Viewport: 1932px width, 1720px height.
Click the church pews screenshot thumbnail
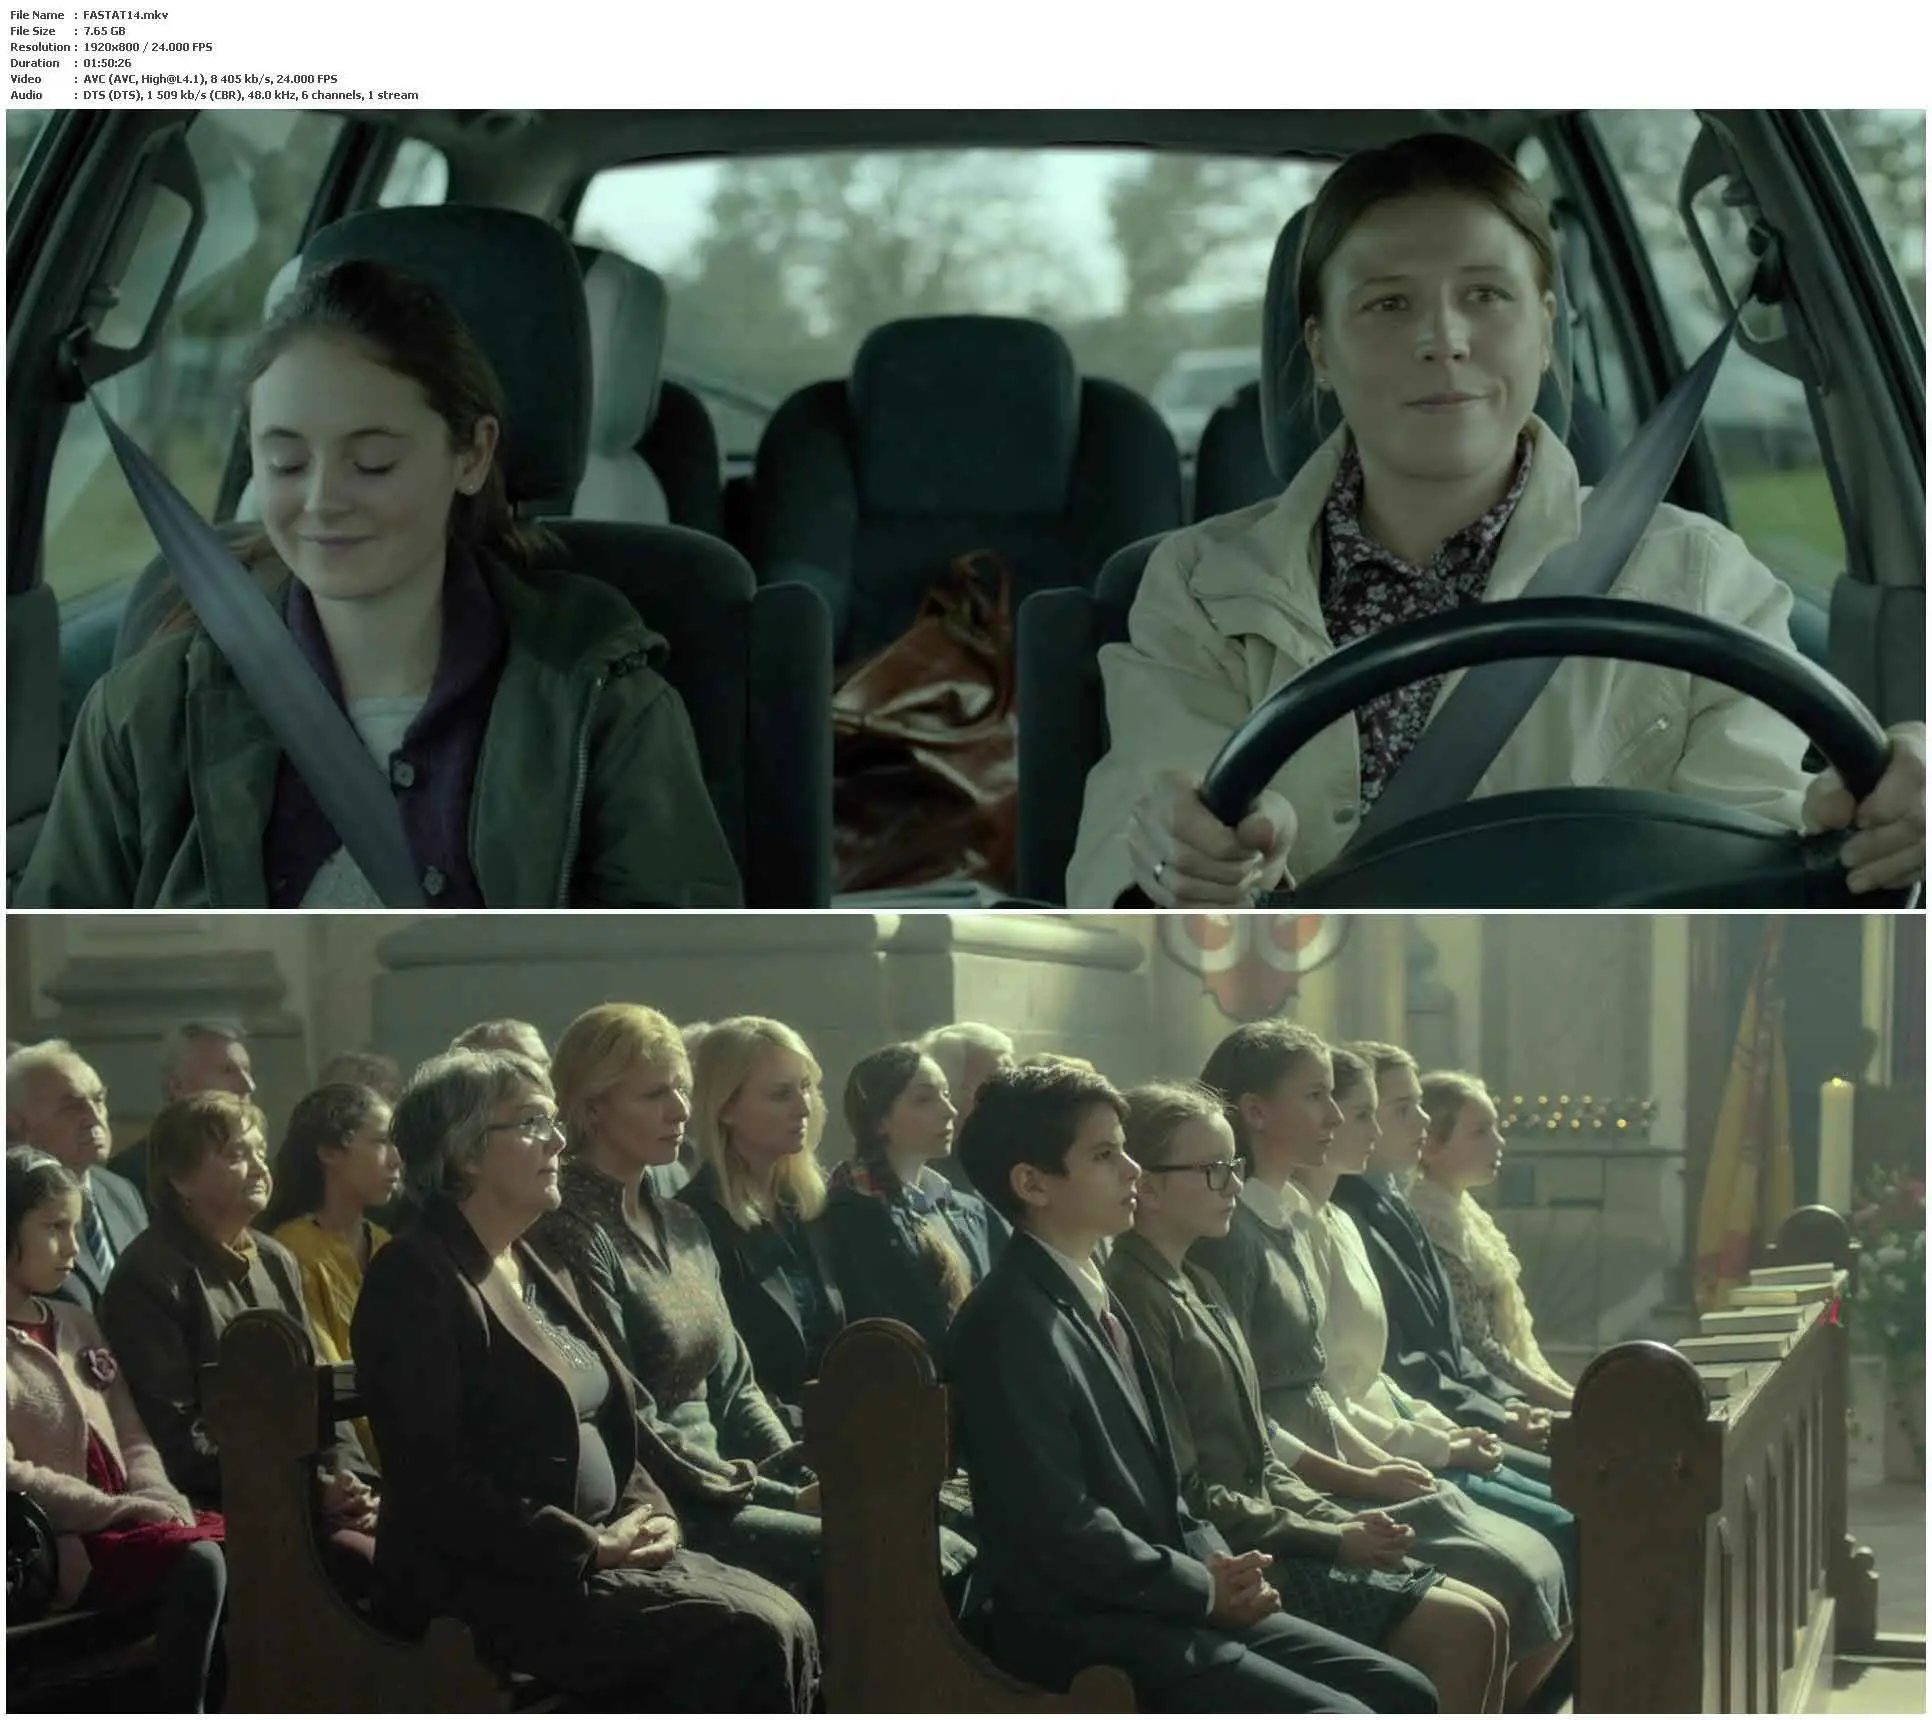point(965,1314)
